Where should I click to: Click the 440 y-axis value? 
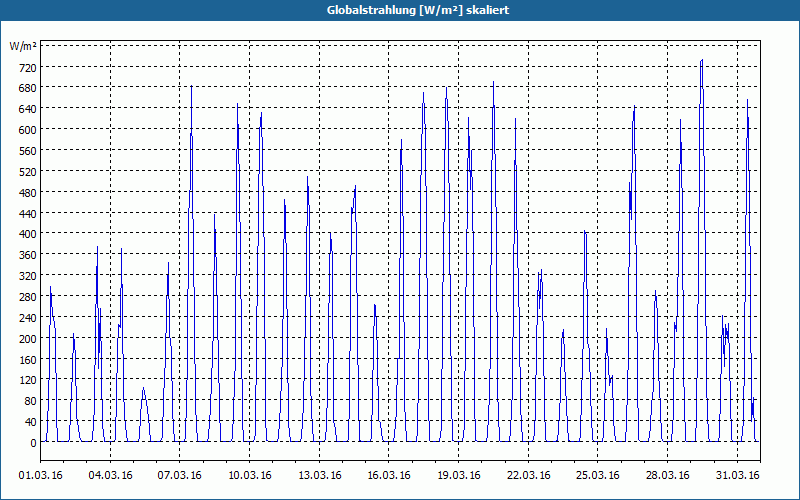28,214
